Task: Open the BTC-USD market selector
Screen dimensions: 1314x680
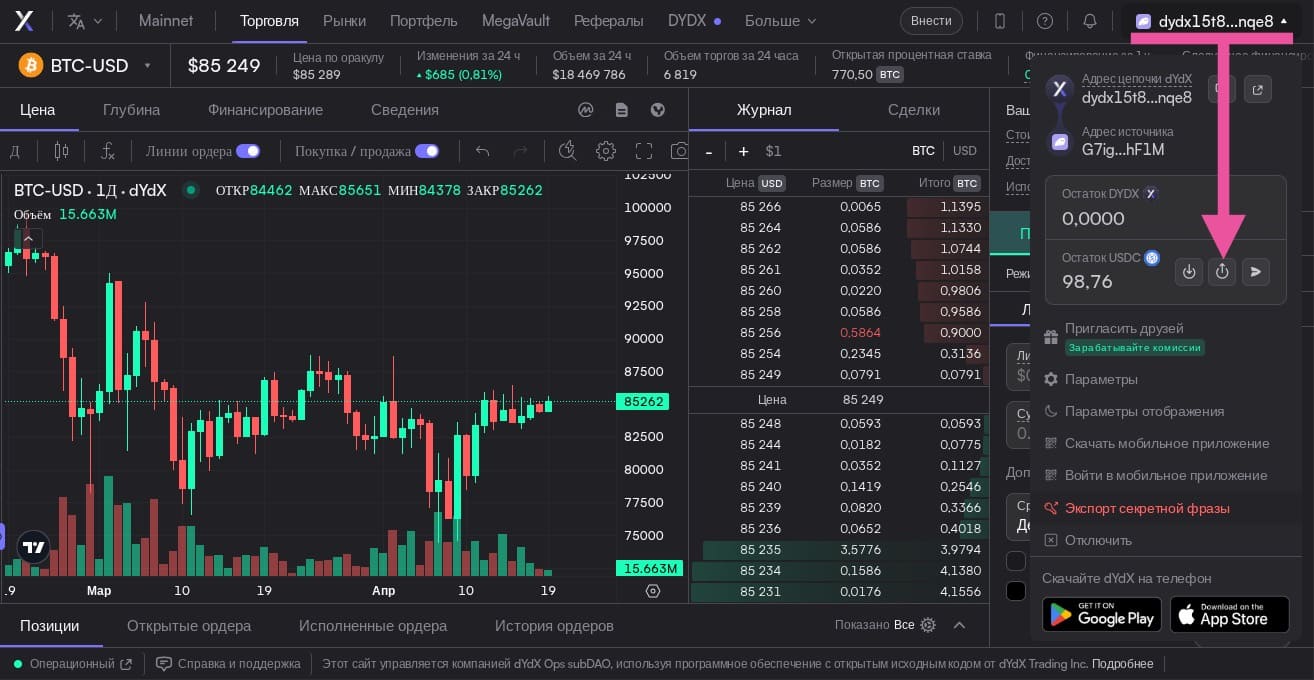Action: point(84,66)
